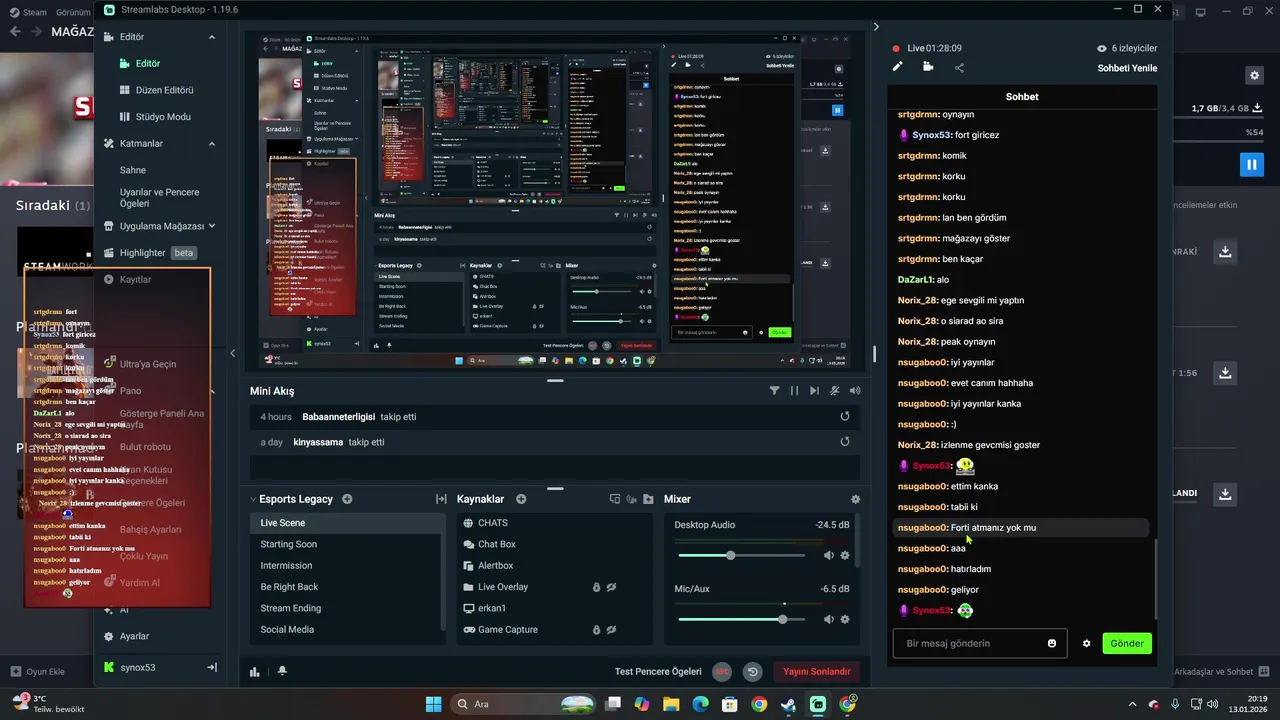The width and height of the screenshot is (1280, 720).
Task: Click Steam settings gear in background window
Action: [x=1254, y=75]
